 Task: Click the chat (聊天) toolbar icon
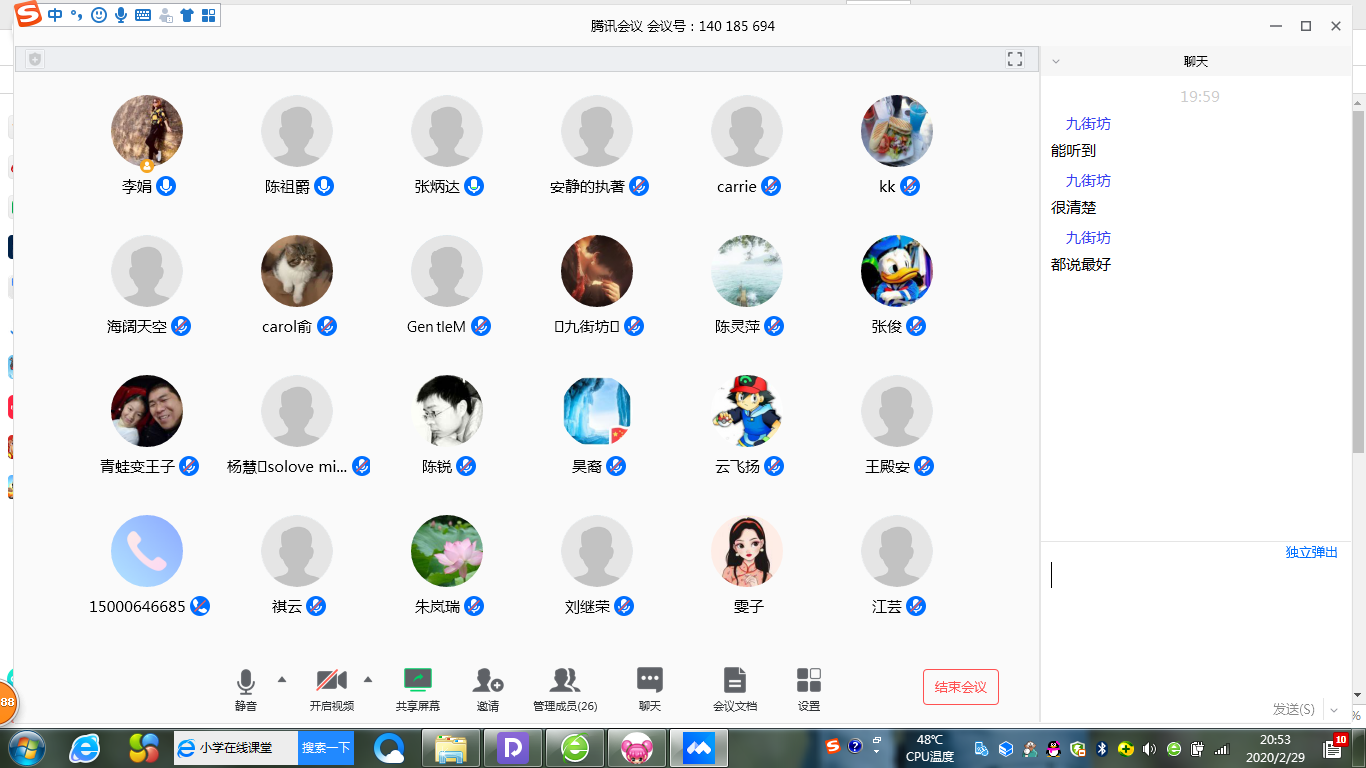coord(650,681)
